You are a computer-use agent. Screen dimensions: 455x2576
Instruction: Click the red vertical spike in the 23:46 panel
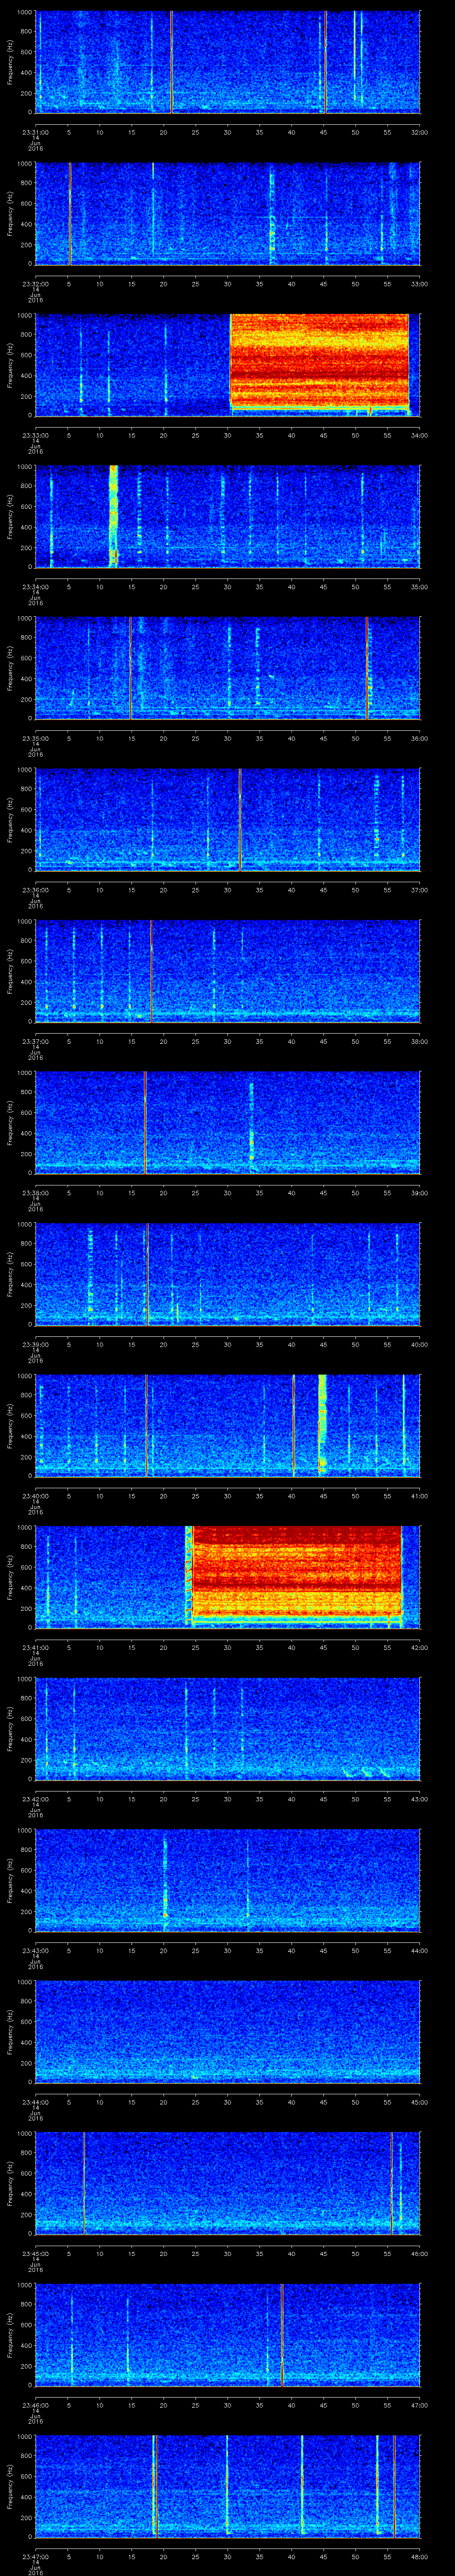pyautogui.click(x=282, y=2336)
